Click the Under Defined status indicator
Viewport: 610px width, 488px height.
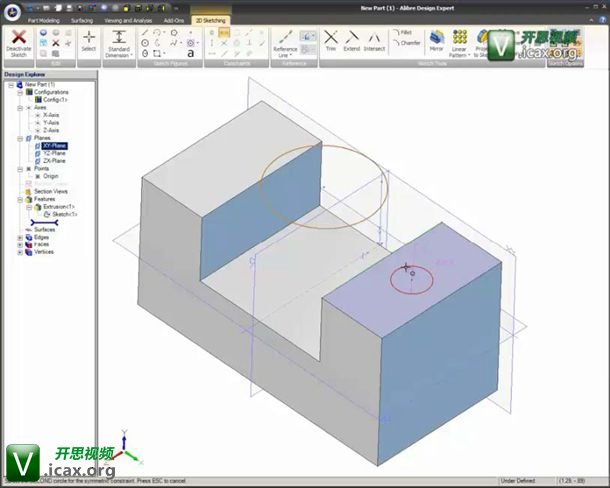517,481
